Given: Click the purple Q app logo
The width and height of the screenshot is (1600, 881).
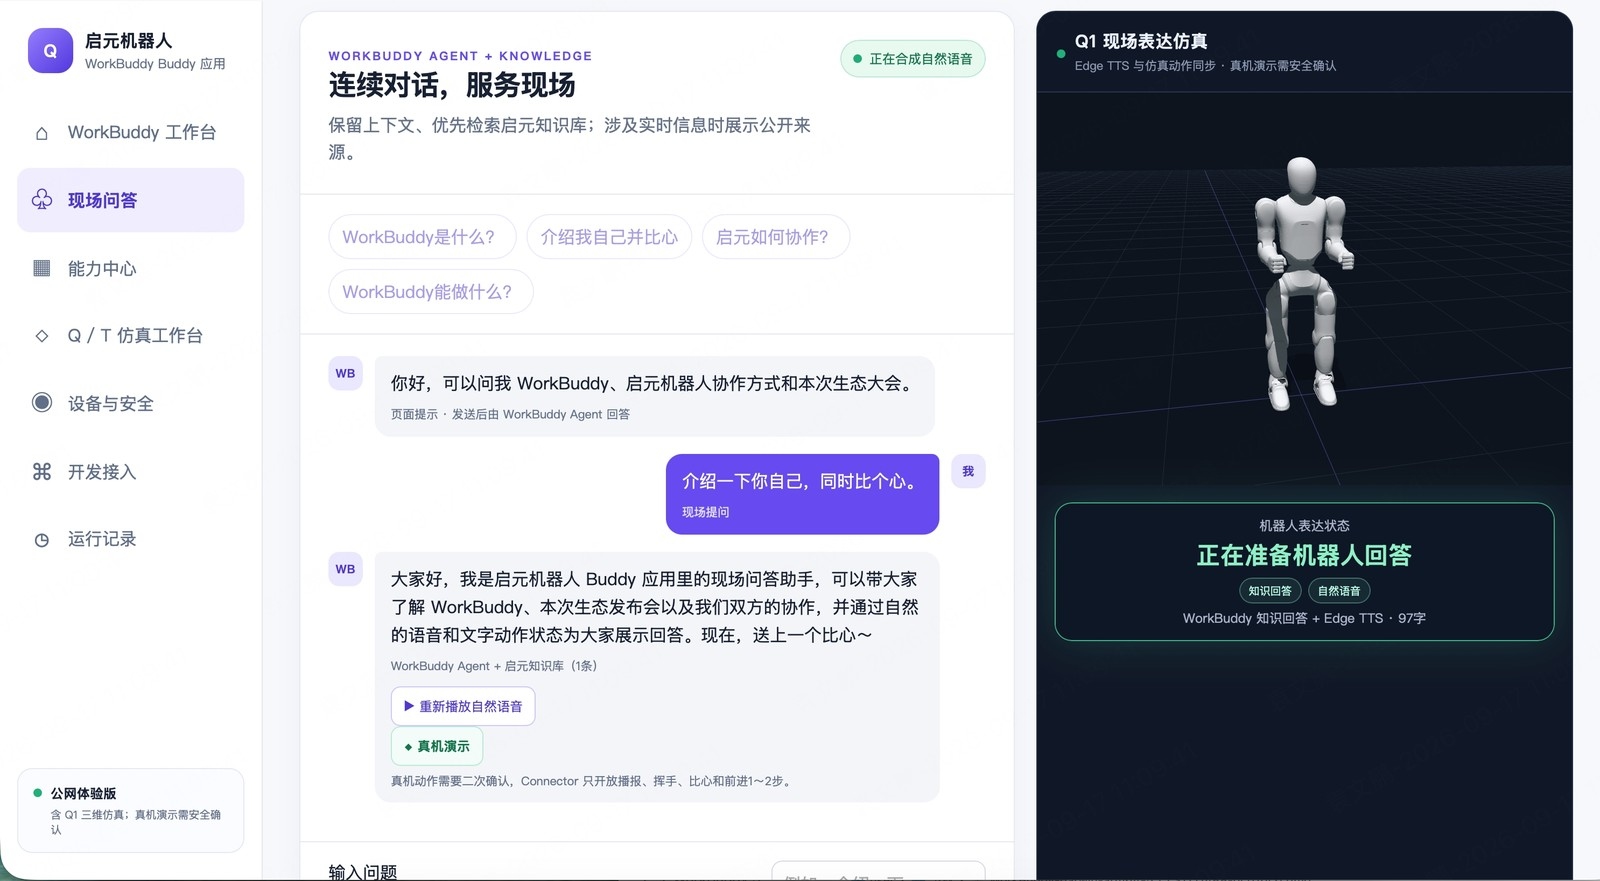Looking at the screenshot, I should click(x=50, y=50).
